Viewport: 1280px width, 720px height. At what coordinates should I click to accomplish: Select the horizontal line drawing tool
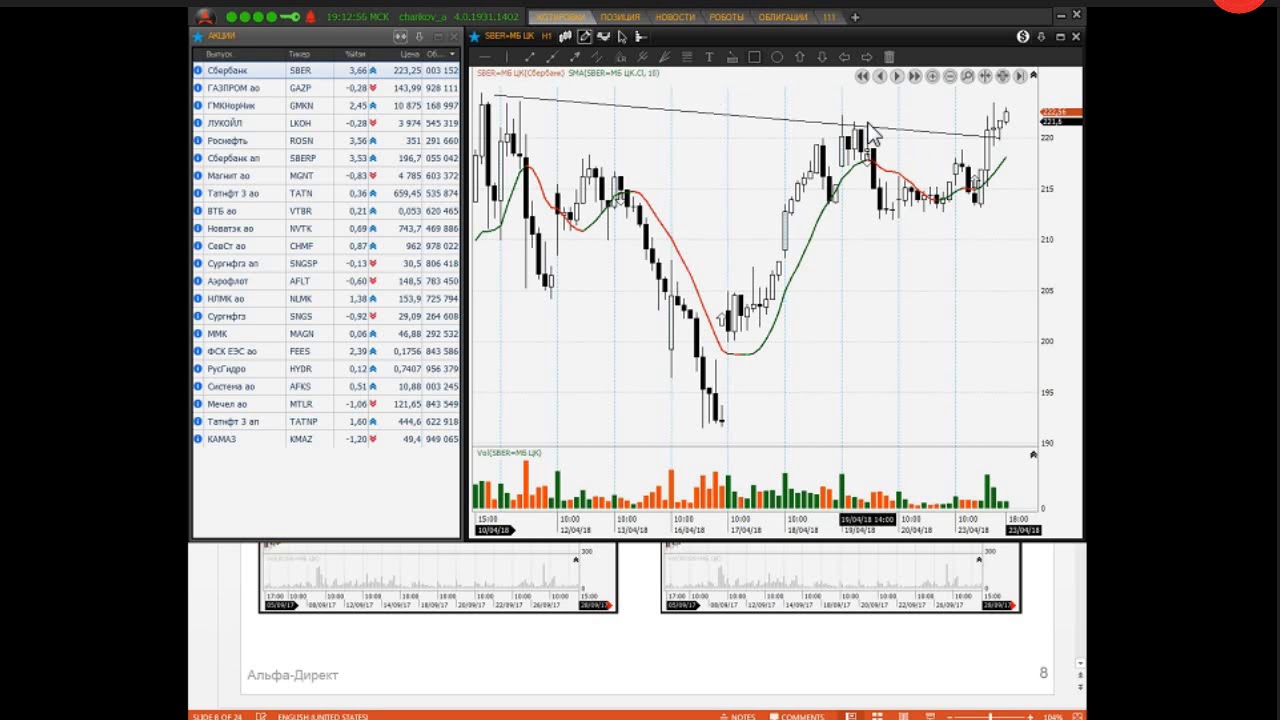[x=485, y=57]
